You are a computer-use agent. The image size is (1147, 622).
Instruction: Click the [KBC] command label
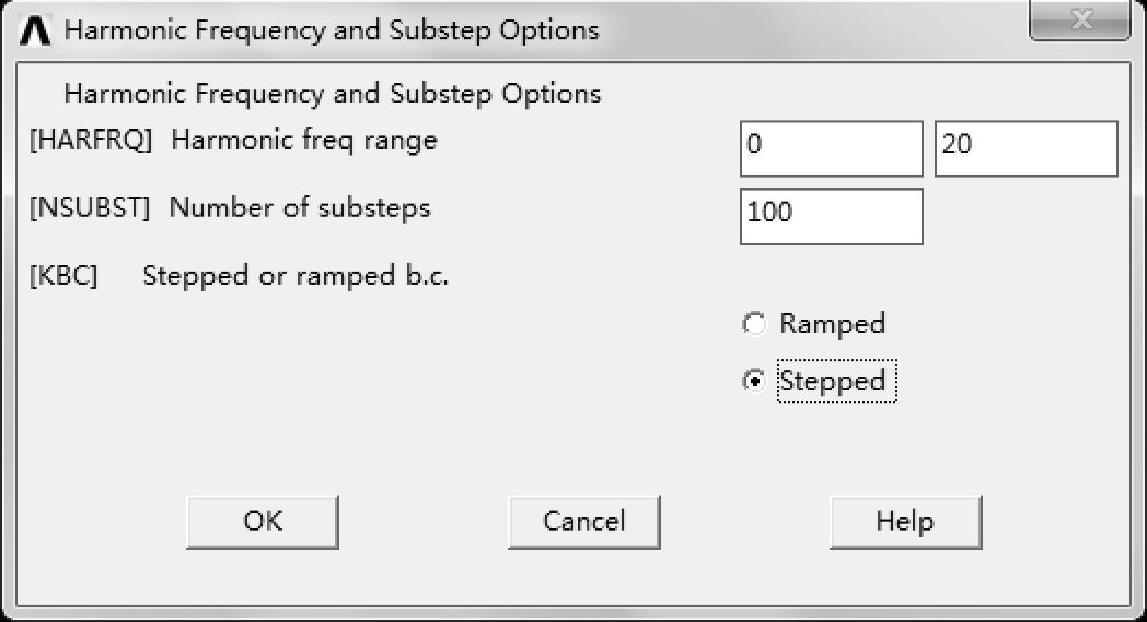64,277
